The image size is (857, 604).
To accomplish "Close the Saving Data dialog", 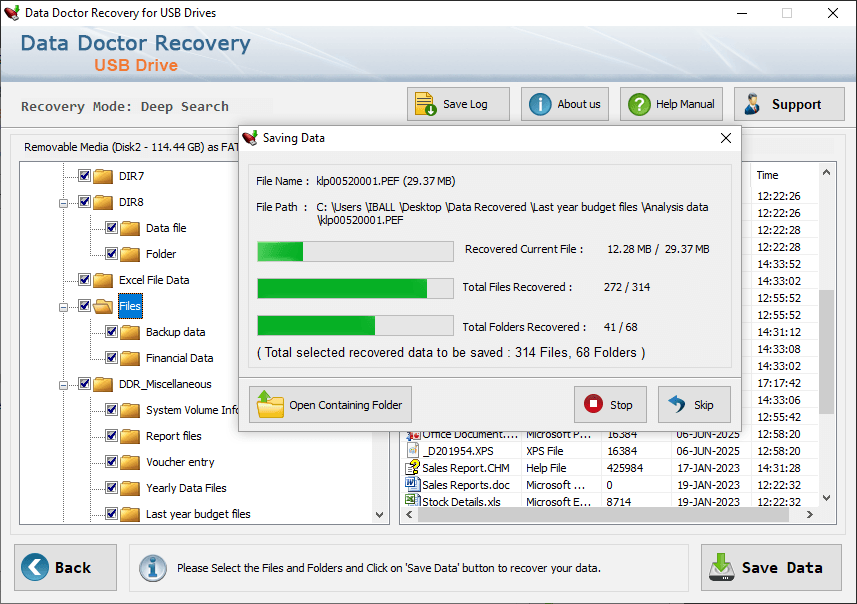I will (x=726, y=138).
